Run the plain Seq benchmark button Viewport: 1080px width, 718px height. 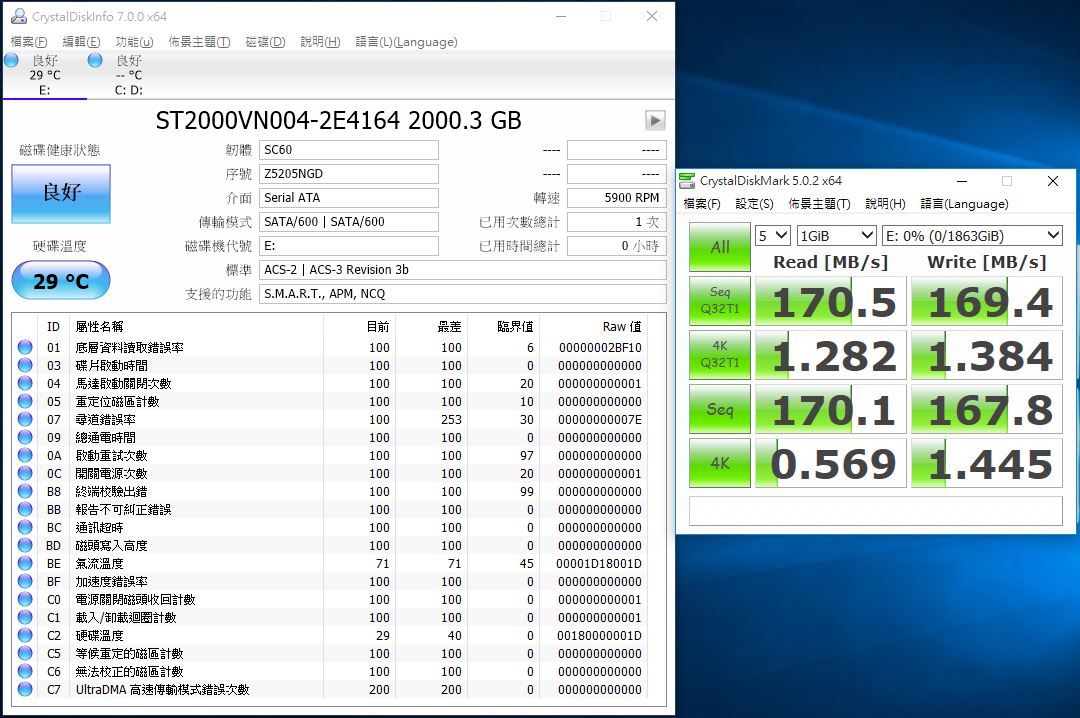point(720,409)
